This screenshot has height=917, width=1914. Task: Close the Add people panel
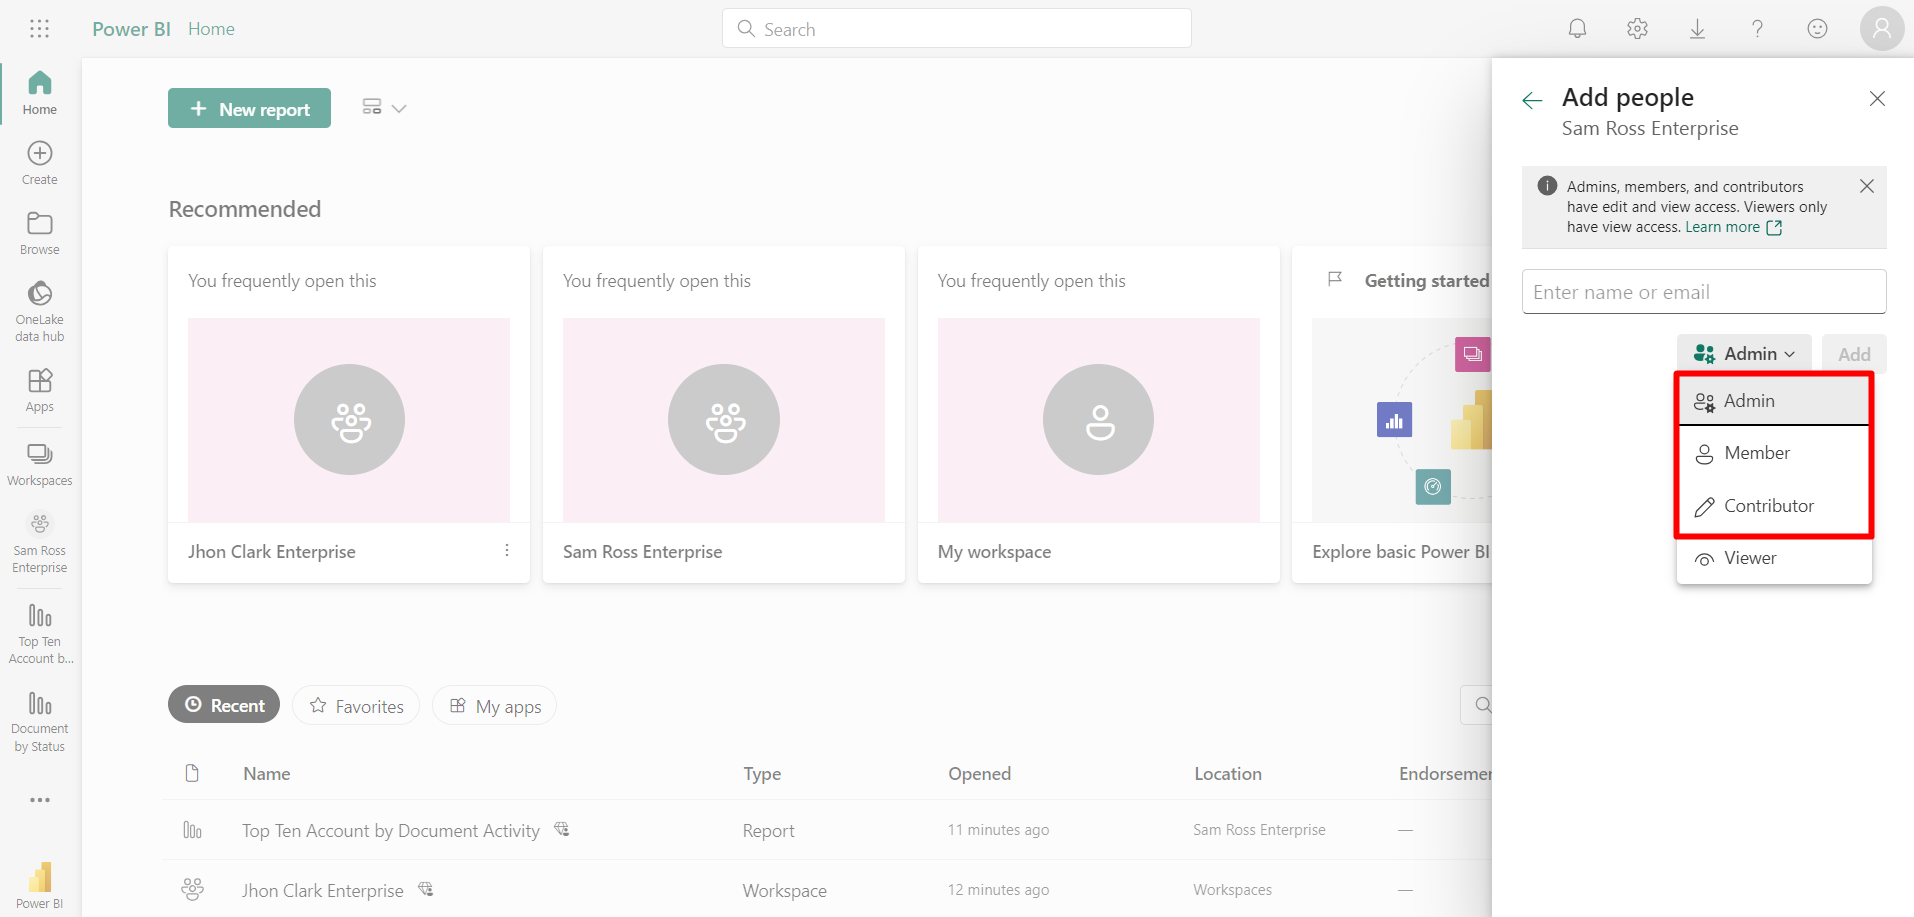1877,98
